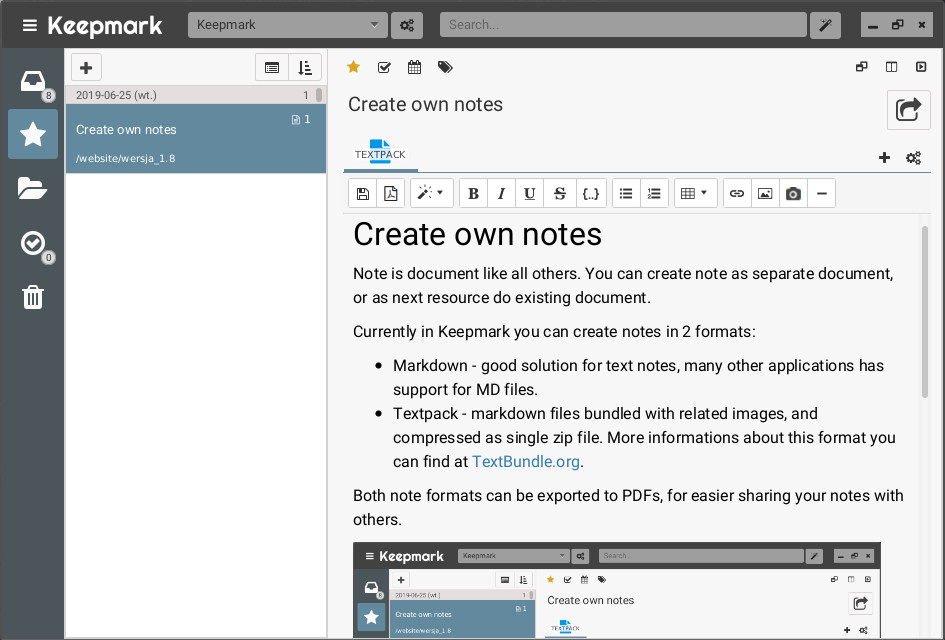Insert a numbered list

654,193
